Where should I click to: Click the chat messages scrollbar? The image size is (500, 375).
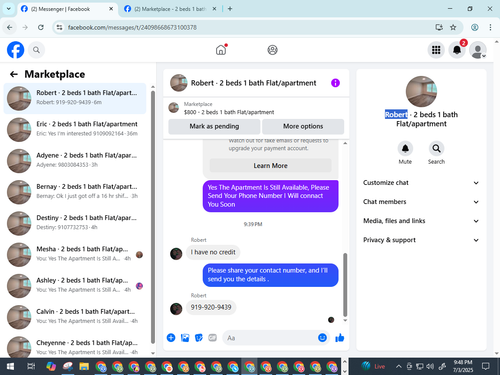click(345, 285)
